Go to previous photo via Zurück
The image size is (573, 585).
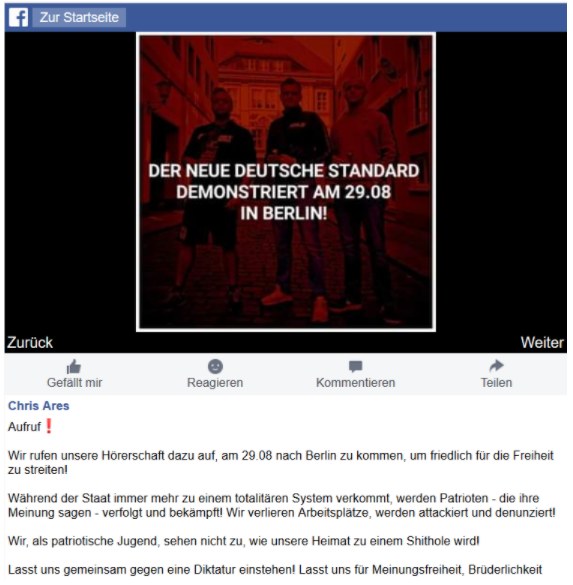click(x=30, y=342)
